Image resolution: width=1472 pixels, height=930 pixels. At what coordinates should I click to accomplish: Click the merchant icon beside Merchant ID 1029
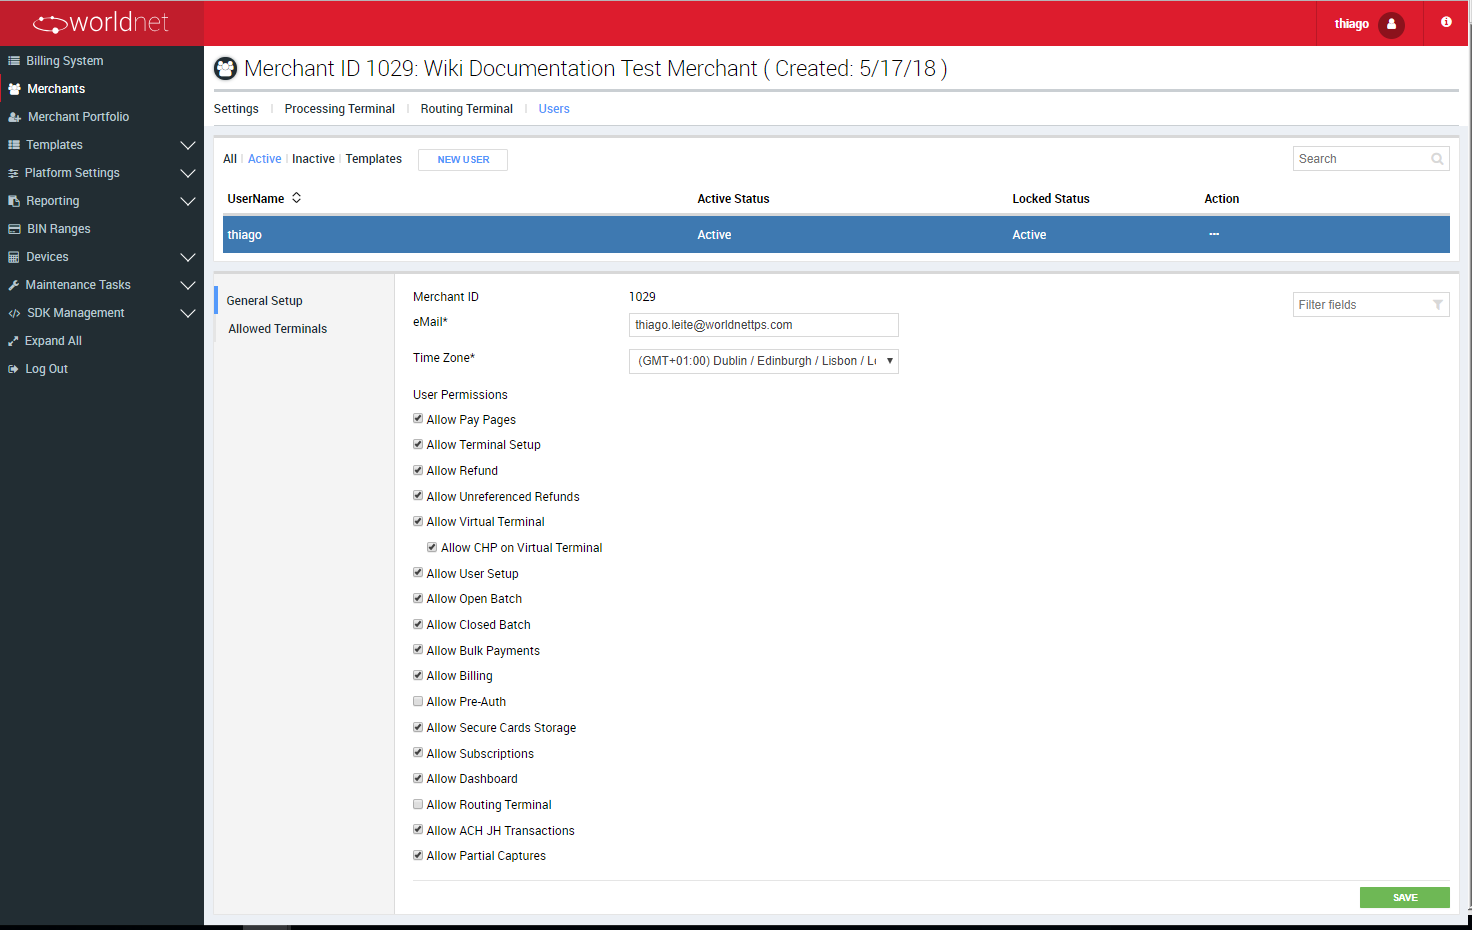tap(226, 68)
